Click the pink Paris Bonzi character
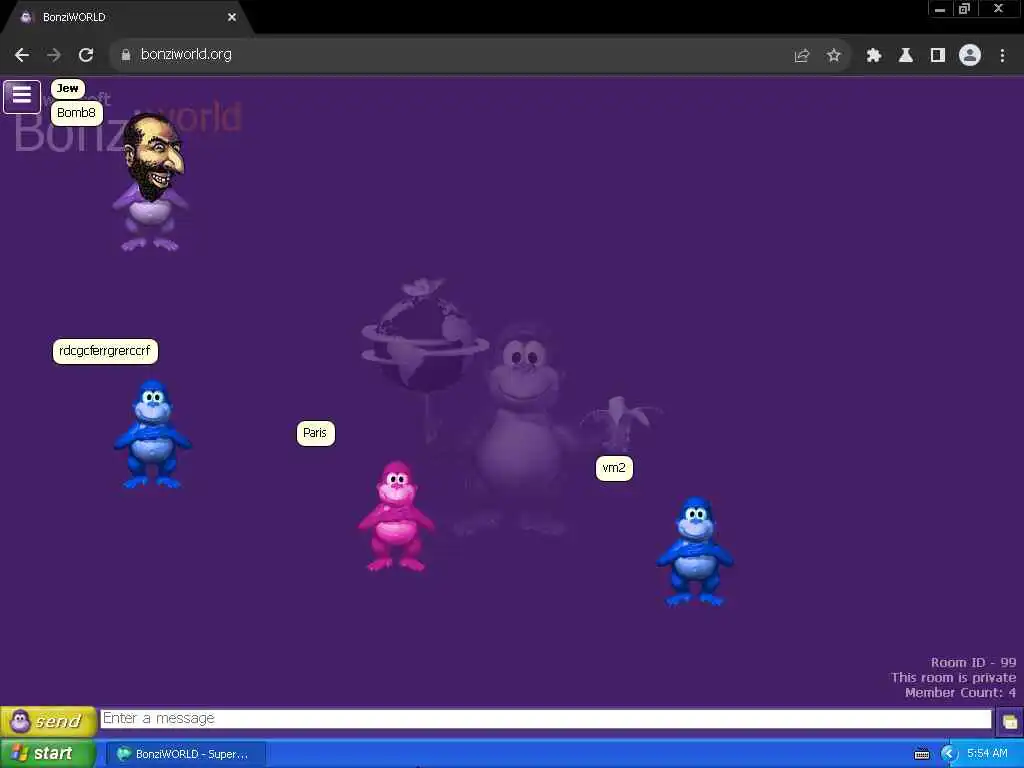 click(396, 517)
